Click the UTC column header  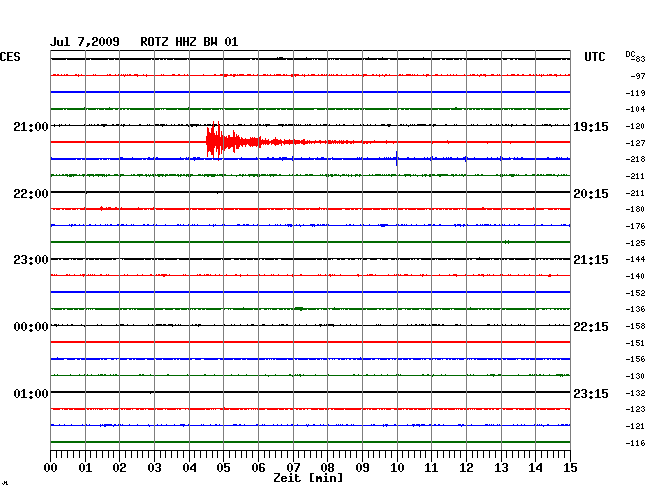click(x=594, y=57)
